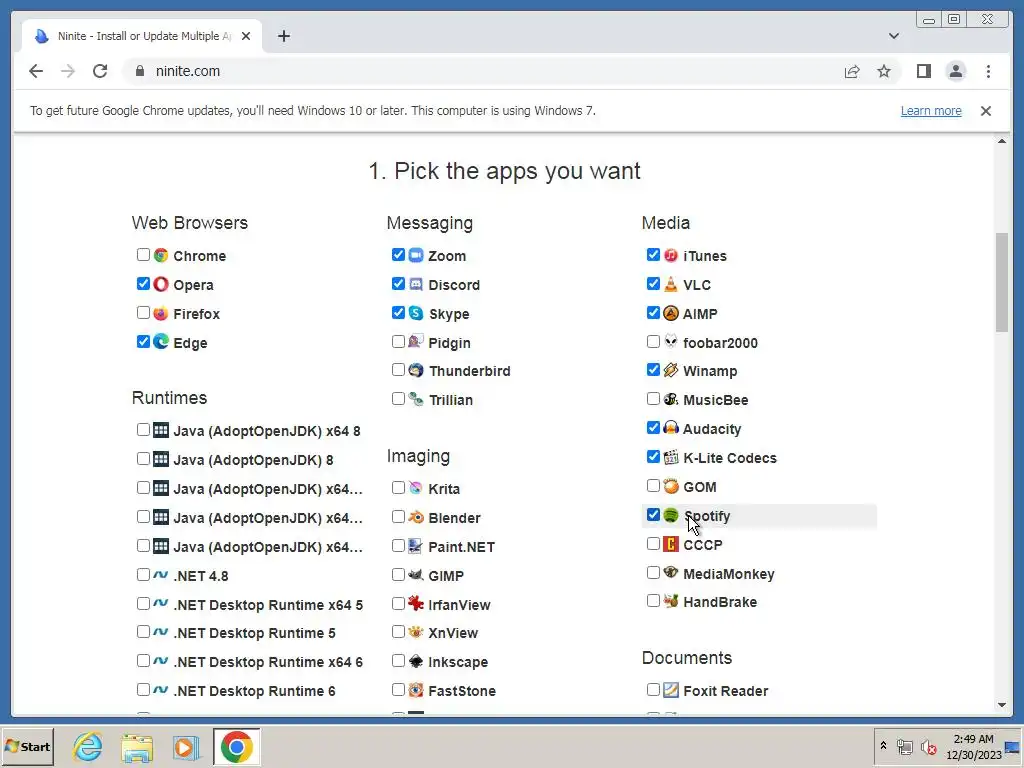Check the Foxit Reader checkbox
The image size is (1024, 768).
[653, 690]
